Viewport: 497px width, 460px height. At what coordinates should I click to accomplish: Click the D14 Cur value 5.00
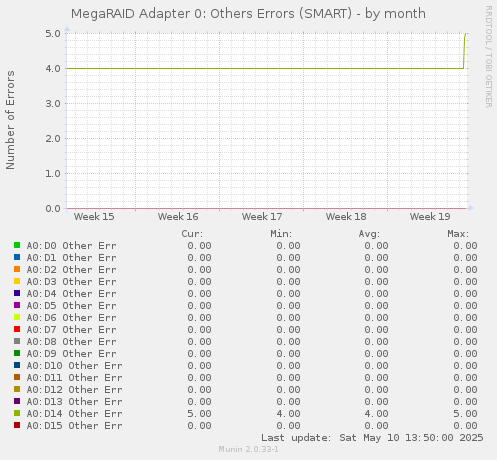pos(199,414)
